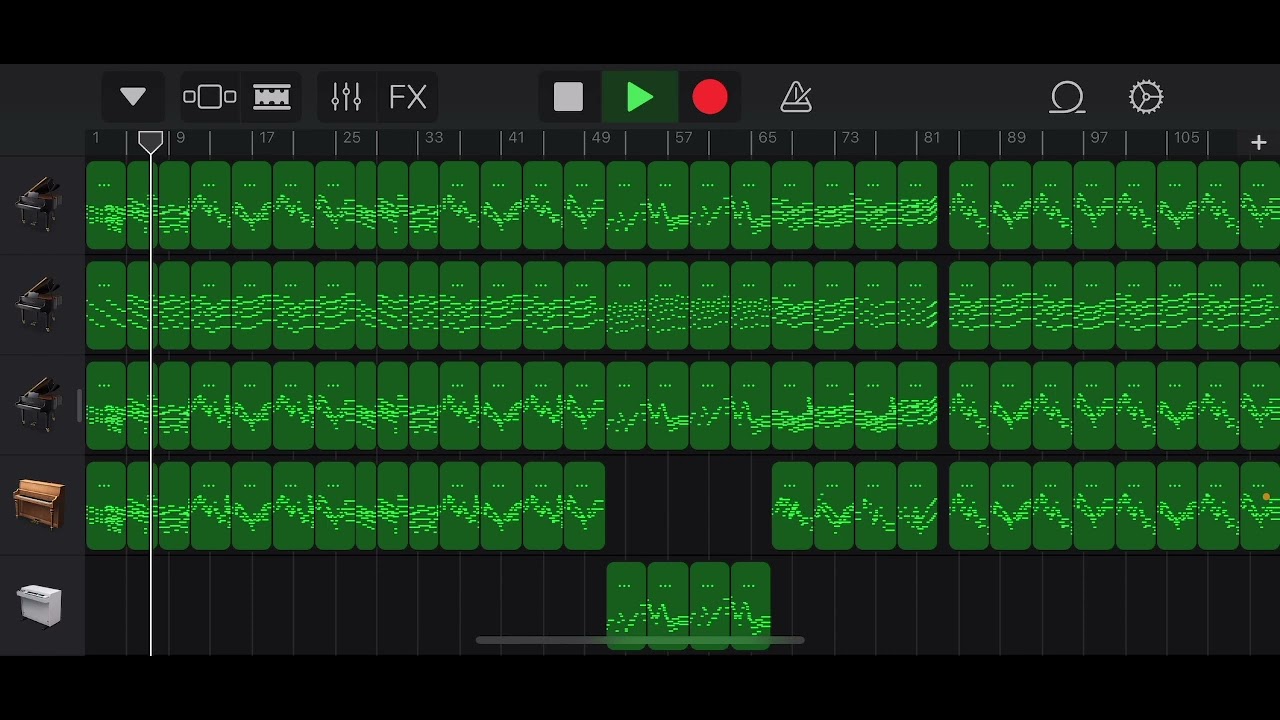Select the third grand piano track icon
Viewport: 1280px width, 720px height.
coord(40,404)
